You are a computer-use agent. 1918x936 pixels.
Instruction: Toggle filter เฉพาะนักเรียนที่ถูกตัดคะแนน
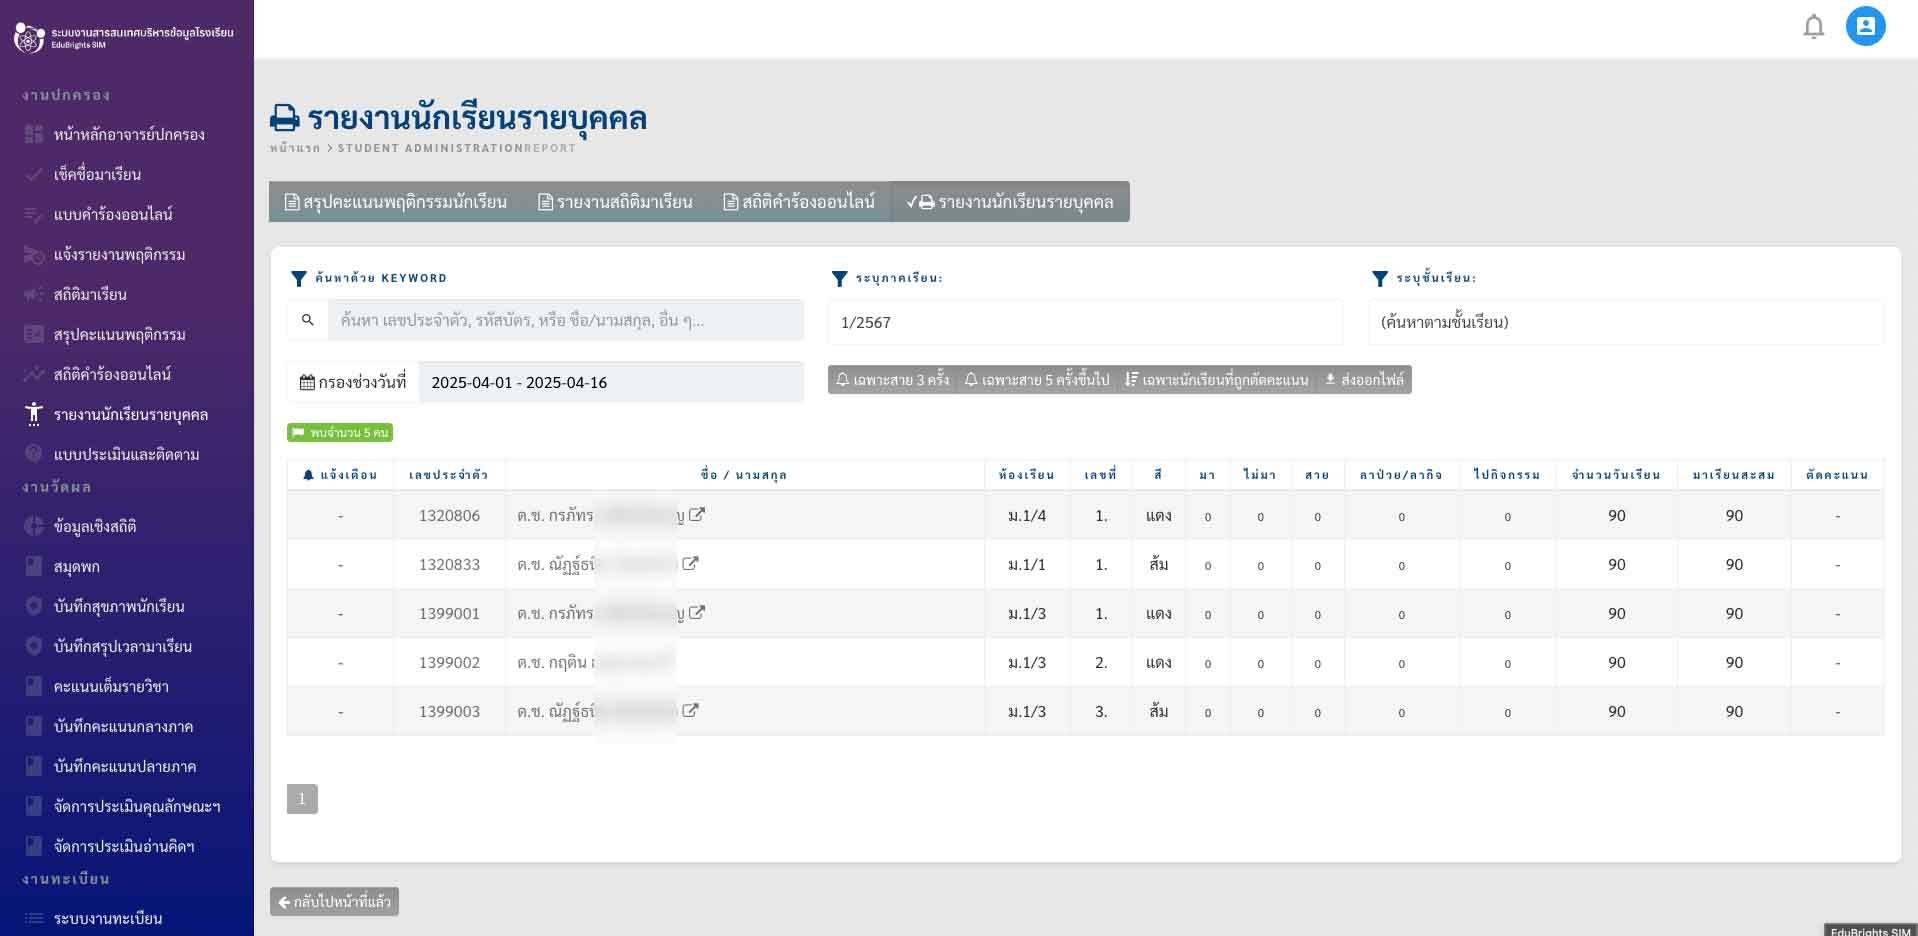(x=1216, y=380)
